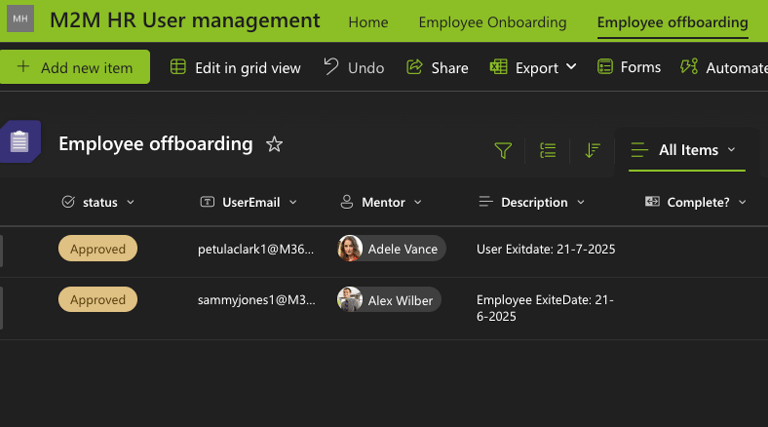The image size is (768, 427).
Task: Open the All Items view dropdown
Action: pyautogui.click(x=686, y=150)
